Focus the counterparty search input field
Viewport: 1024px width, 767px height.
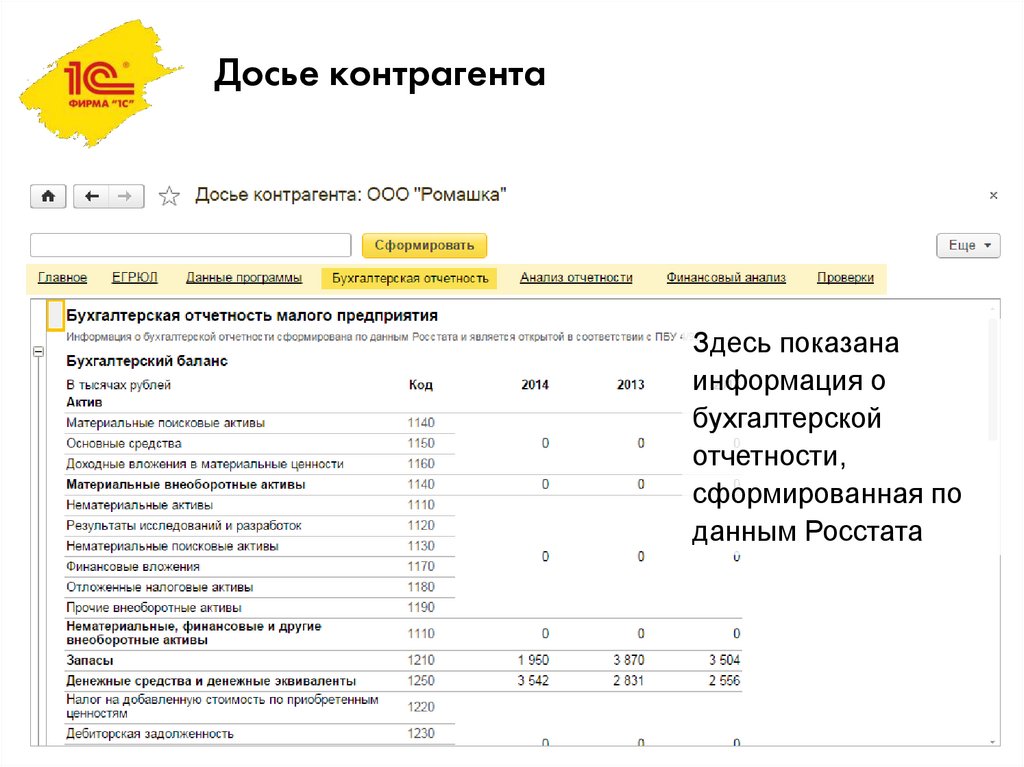[x=191, y=245]
